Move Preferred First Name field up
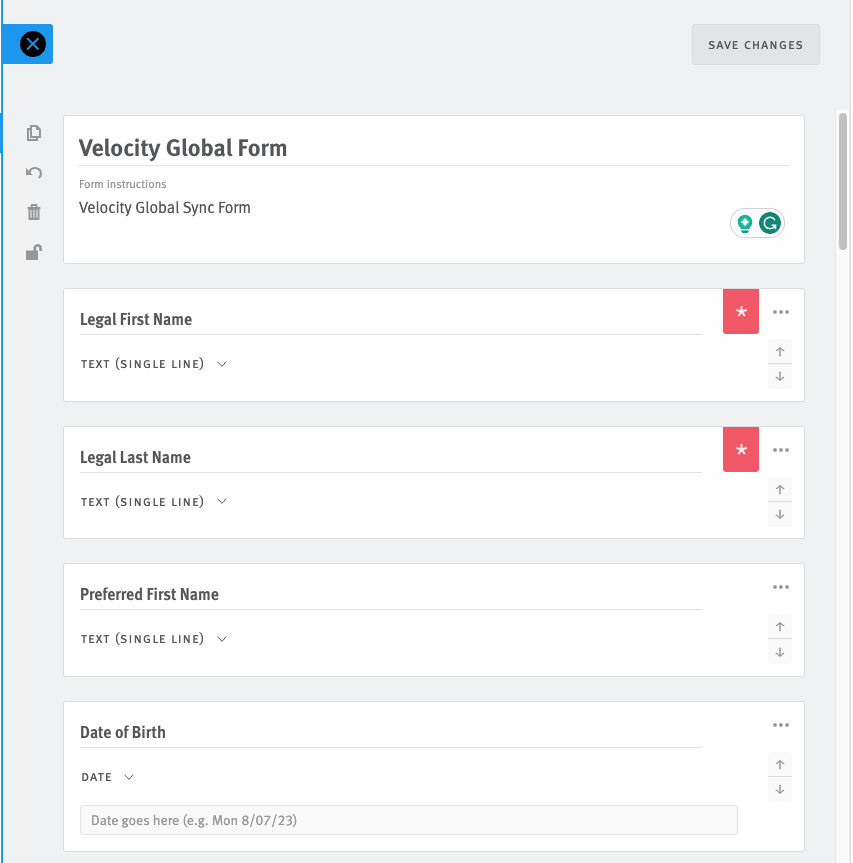This screenshot has width=853, height=863. pyautogui.click(x=780, y=627)
